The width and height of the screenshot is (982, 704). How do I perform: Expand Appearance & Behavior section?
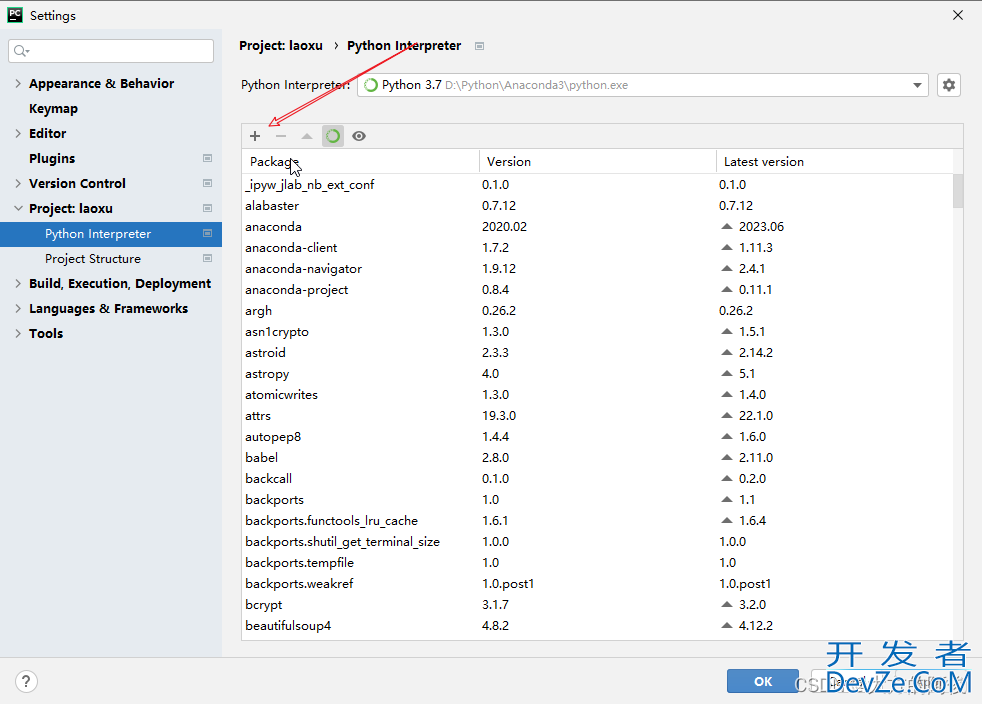(18, 83)
